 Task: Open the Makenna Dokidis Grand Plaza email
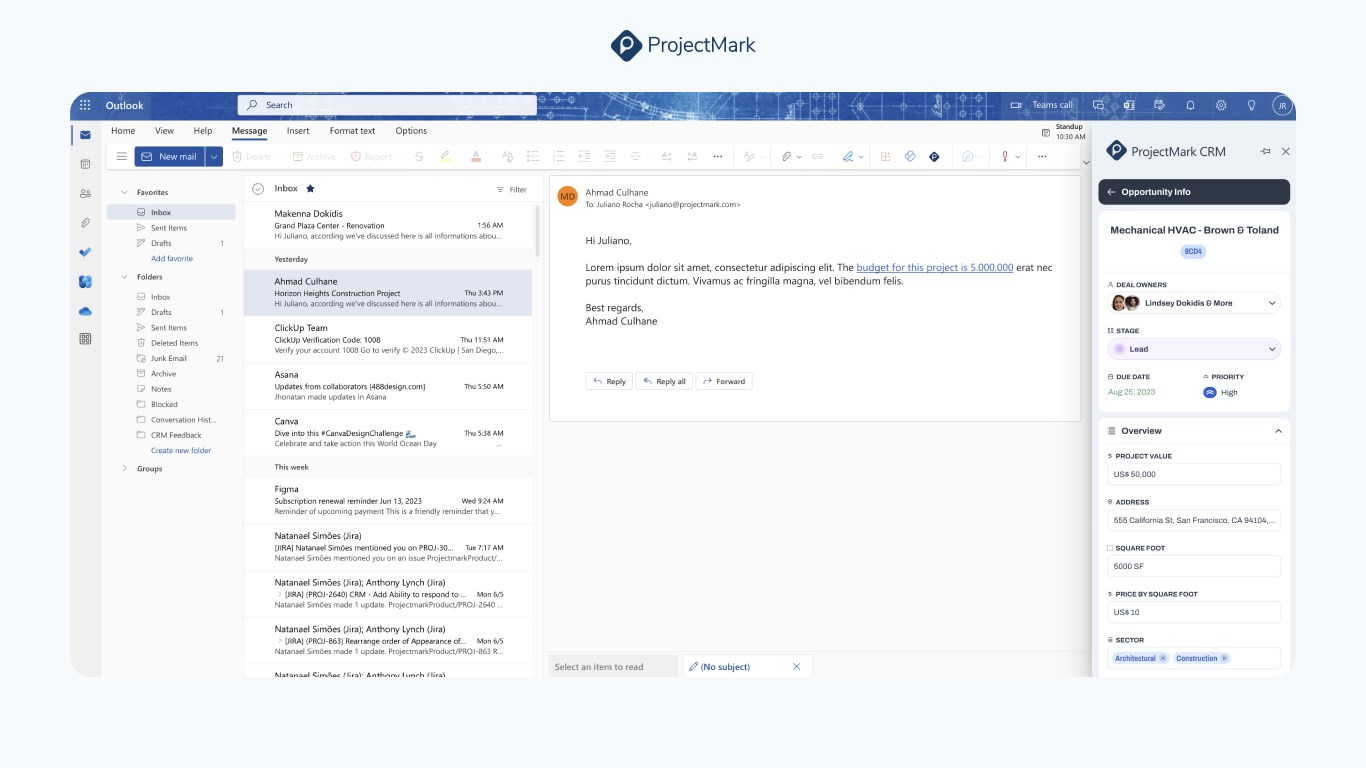pyautogui.click(x=388, y=225)
